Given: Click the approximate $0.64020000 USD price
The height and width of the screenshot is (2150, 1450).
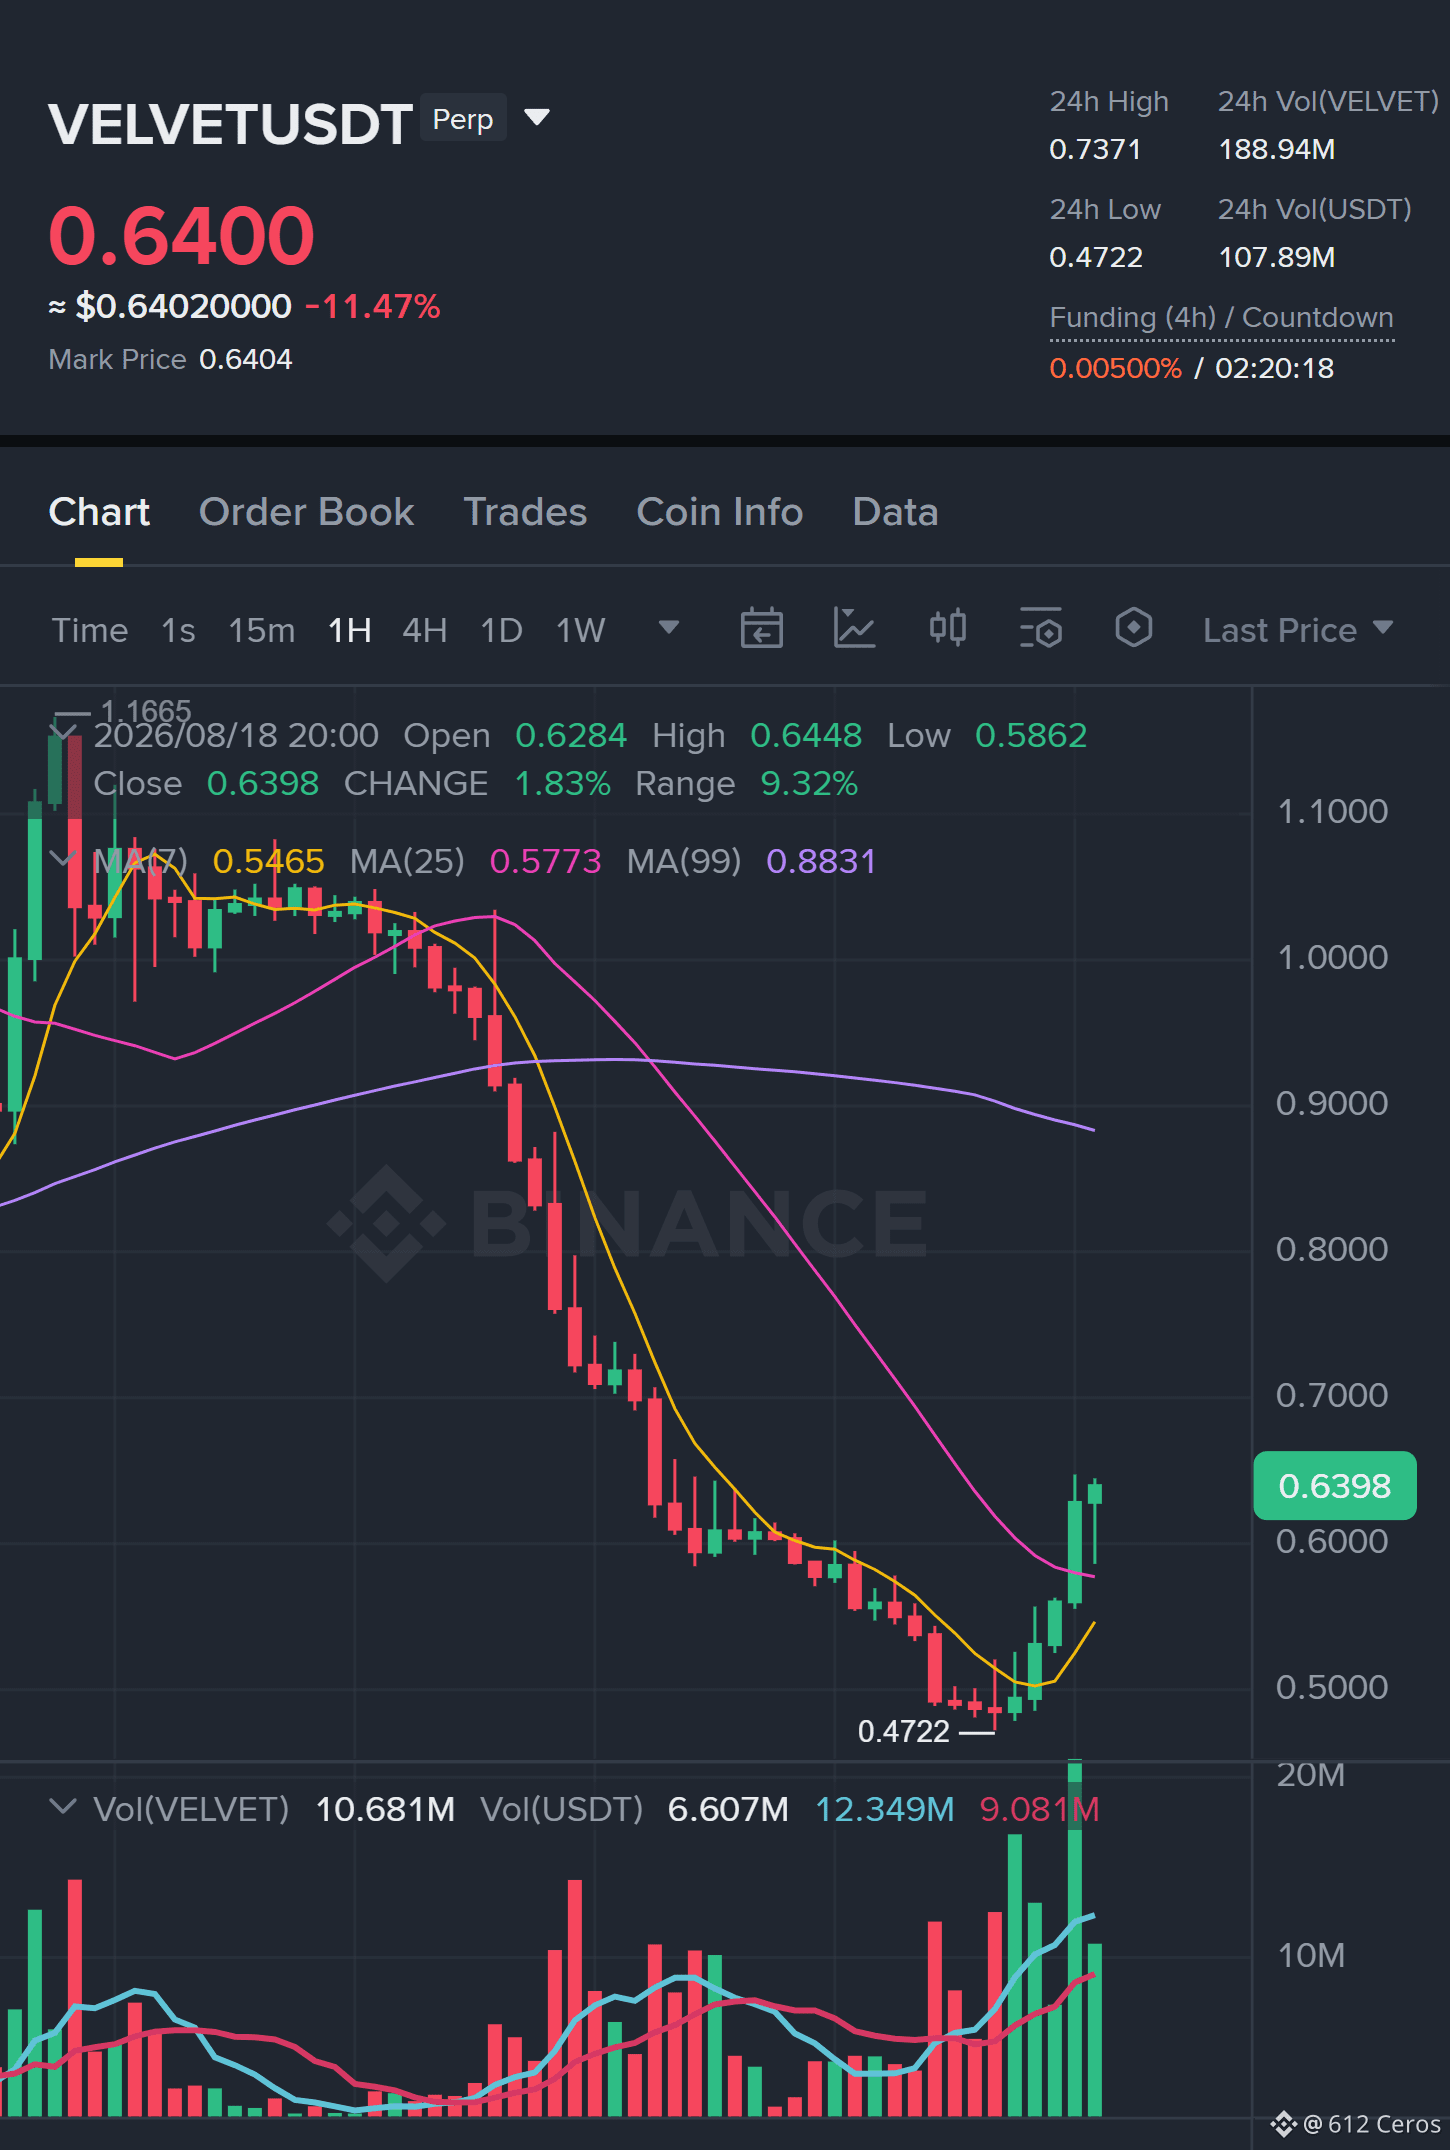Looking at the screenshot, I should click(184, 306).
